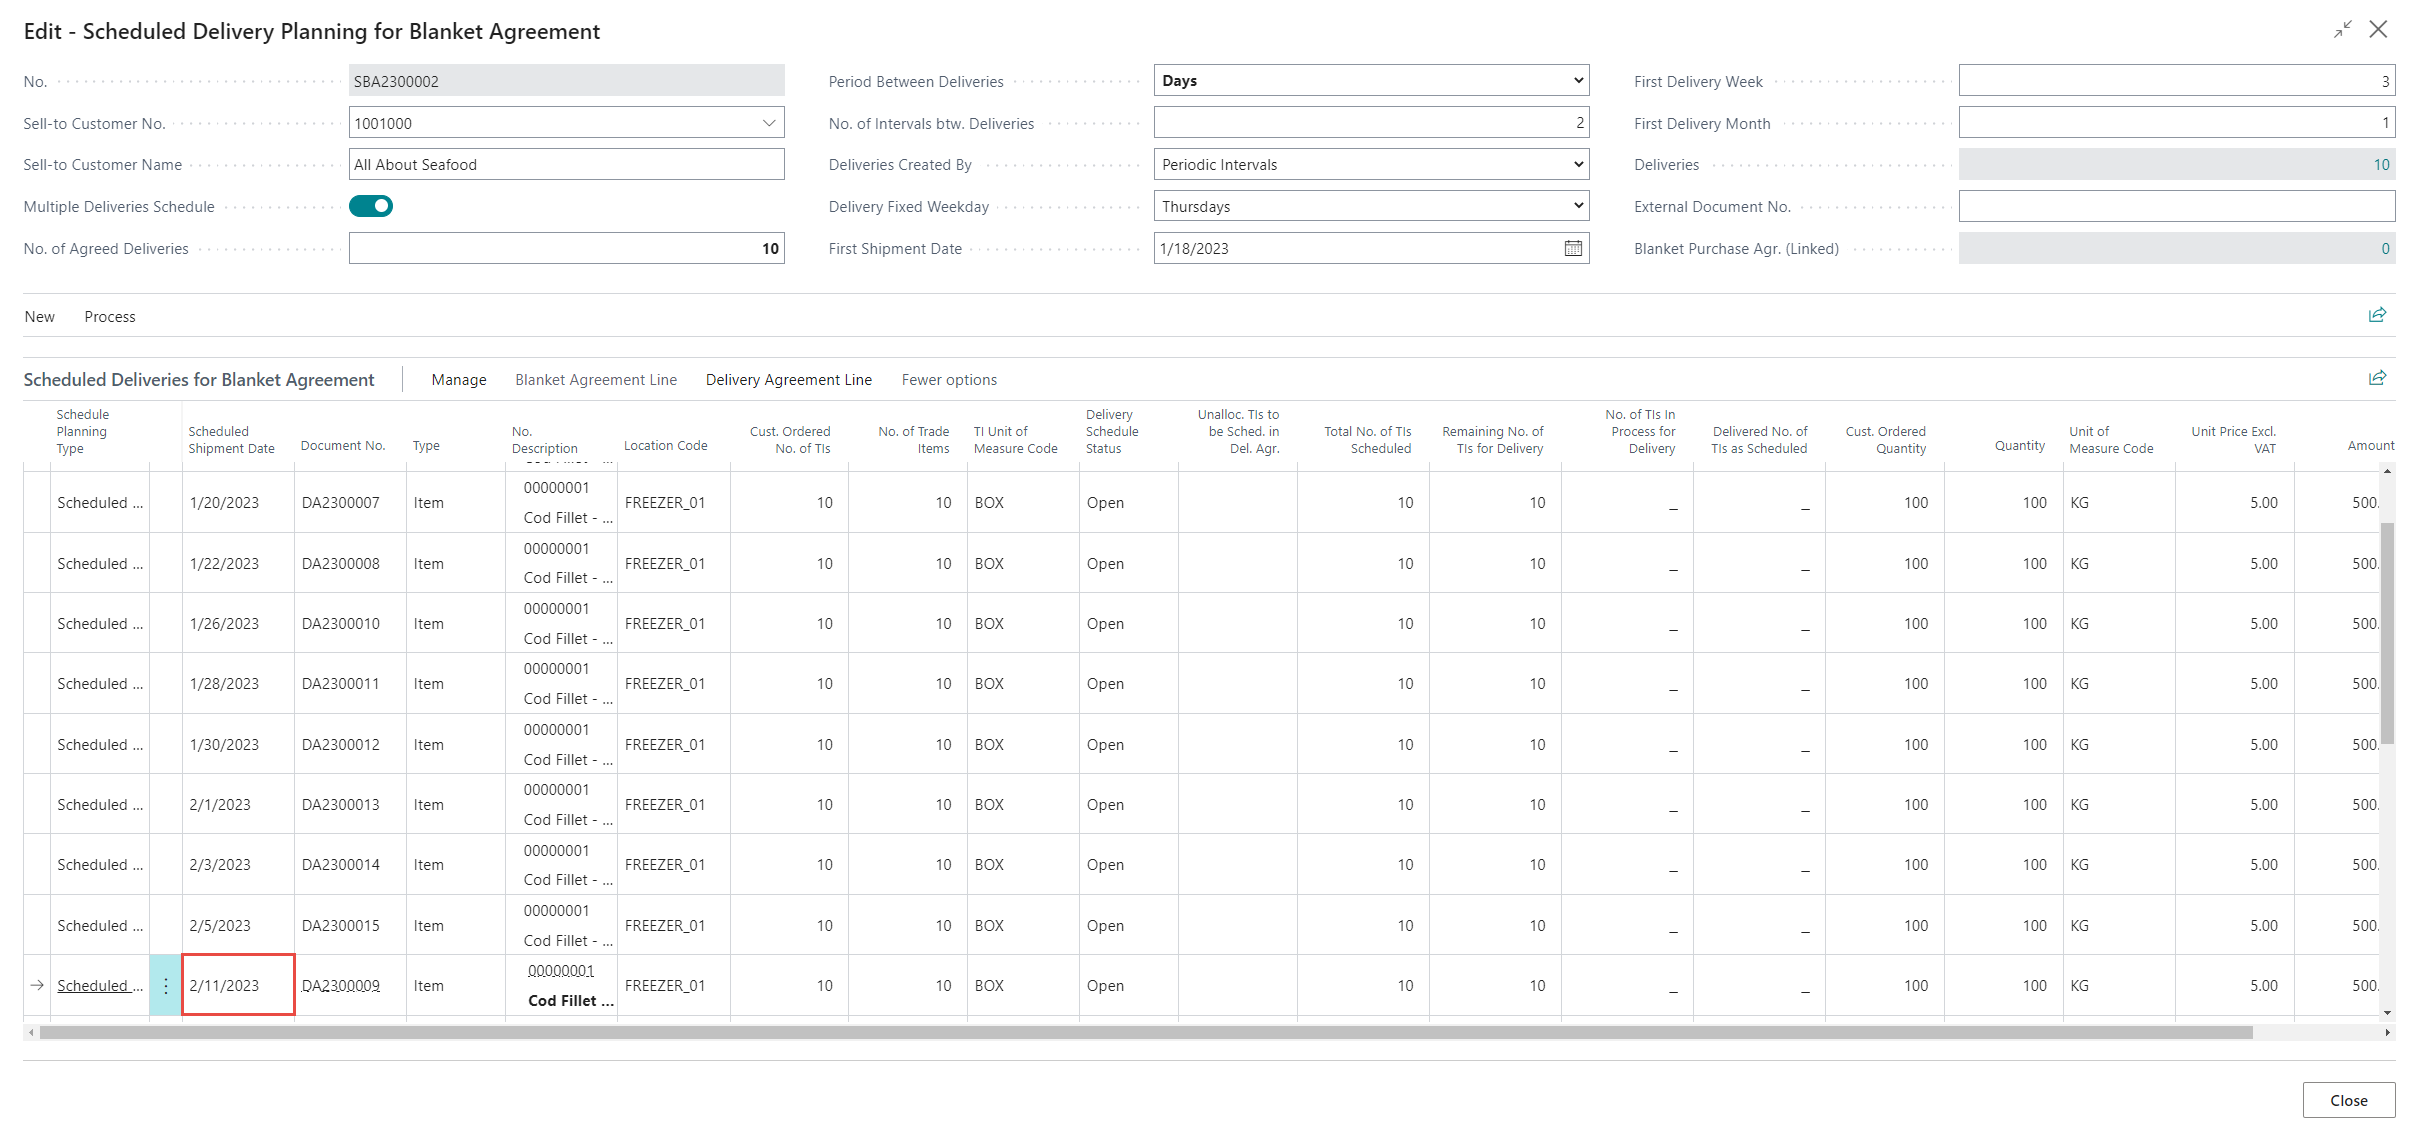This screenshot has height=1138, width=2411.
Task: Open row options three-dot menu for DA2300009
Action: pyautogui.click(x=166, y=986)
